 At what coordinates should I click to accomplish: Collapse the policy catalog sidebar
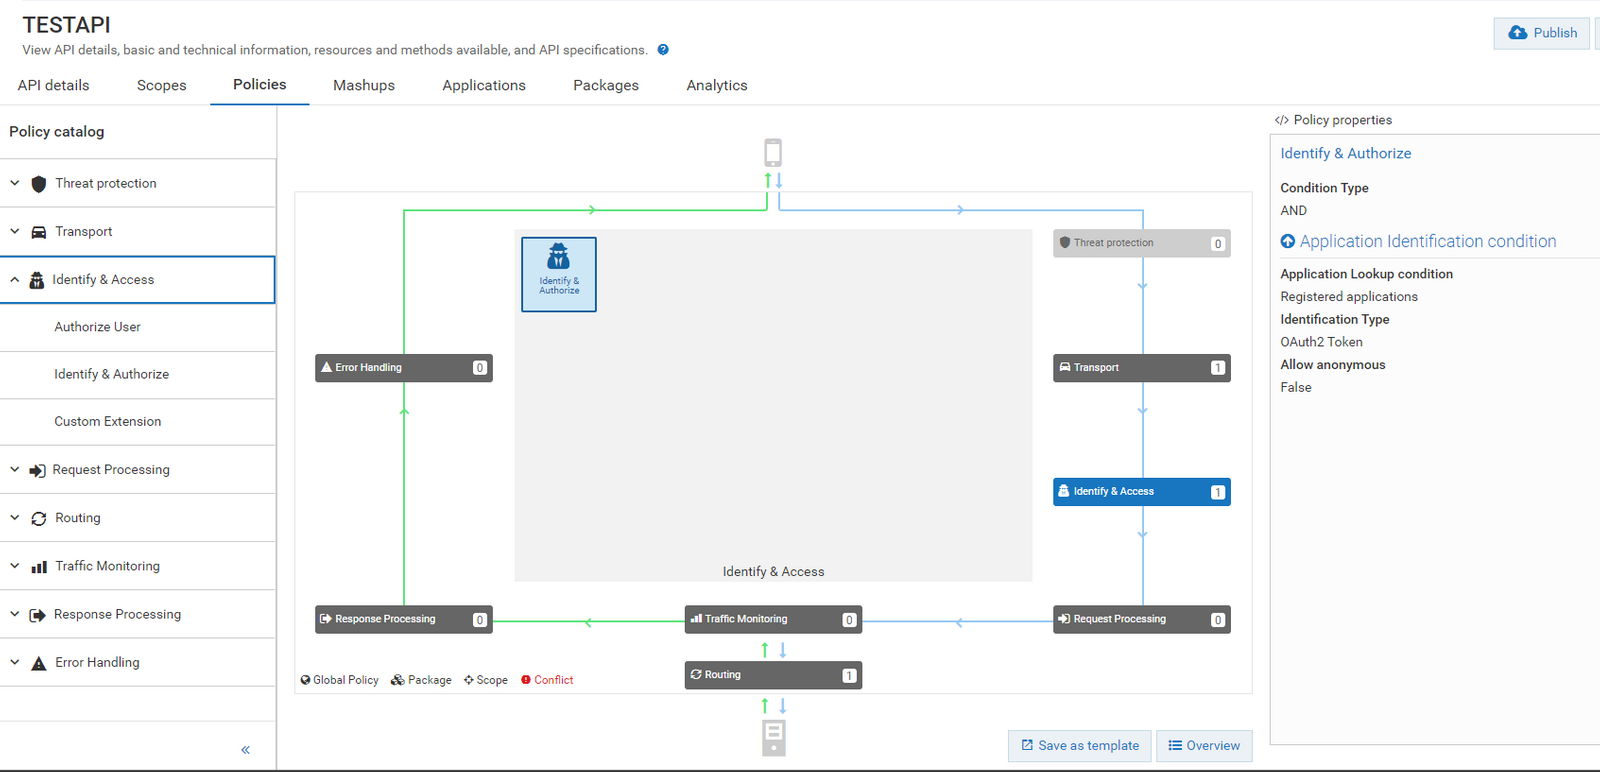click(x=245, y=750)
